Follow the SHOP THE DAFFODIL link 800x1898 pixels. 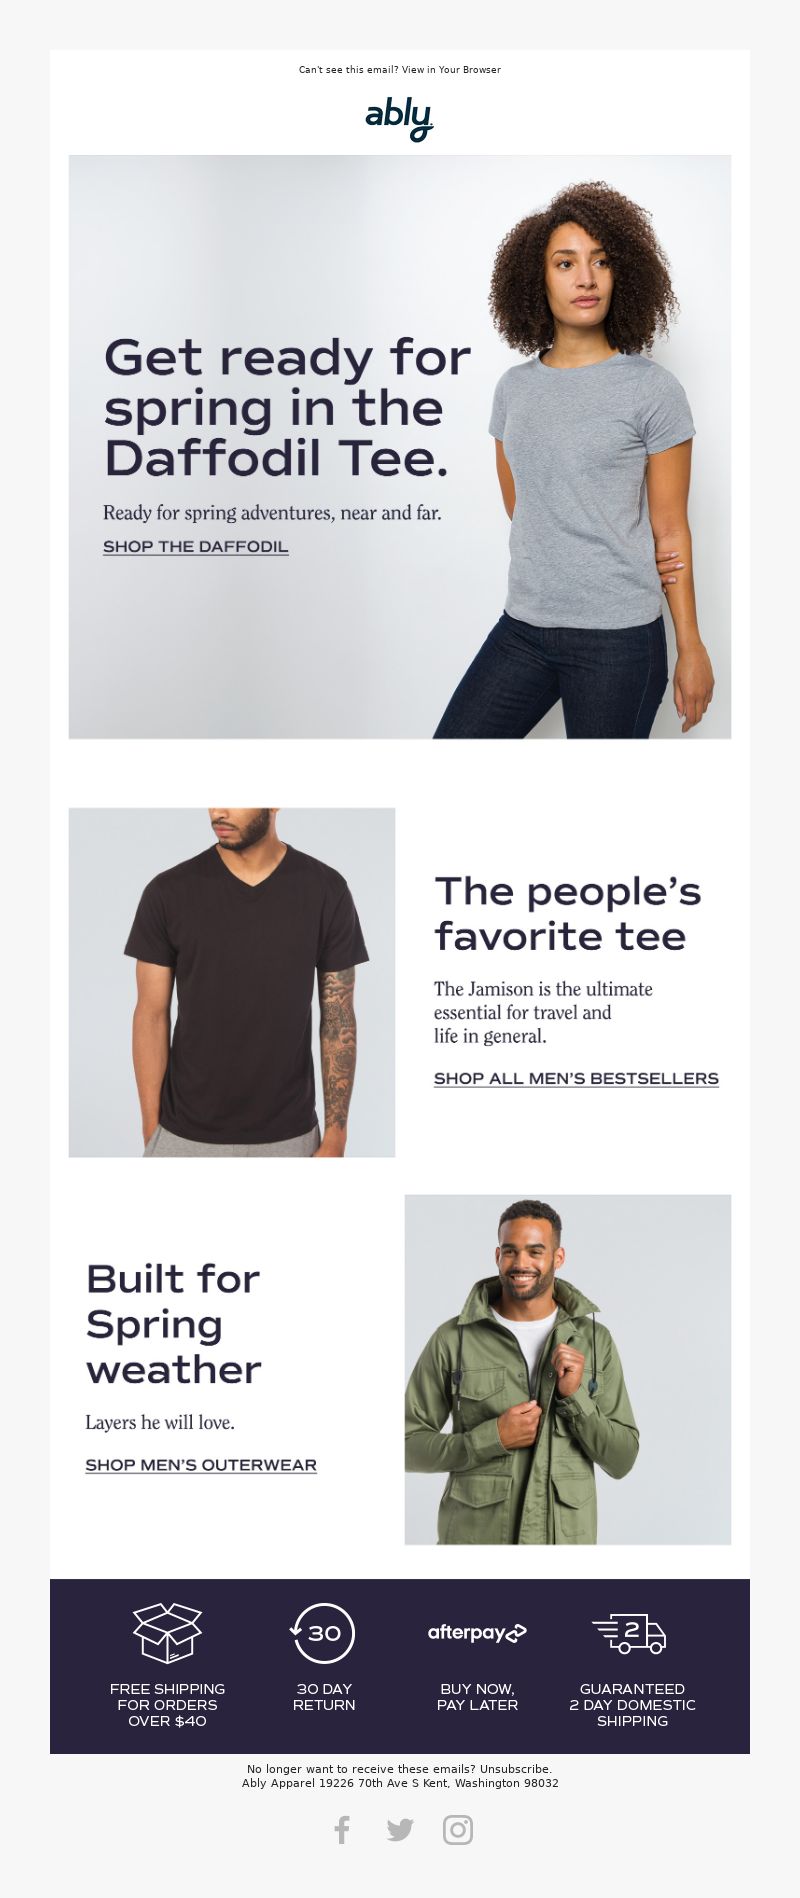196,547
